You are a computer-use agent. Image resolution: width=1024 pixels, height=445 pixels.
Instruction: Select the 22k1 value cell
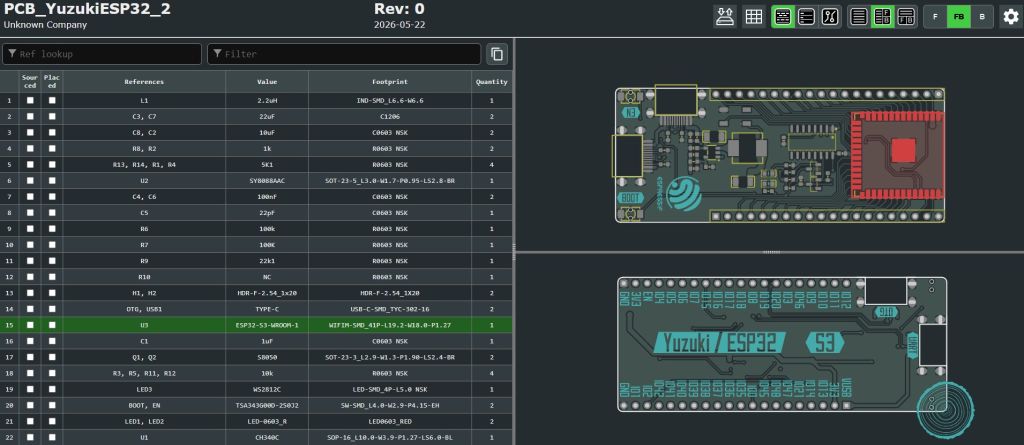pyautogui.click(x=267, y=261)
